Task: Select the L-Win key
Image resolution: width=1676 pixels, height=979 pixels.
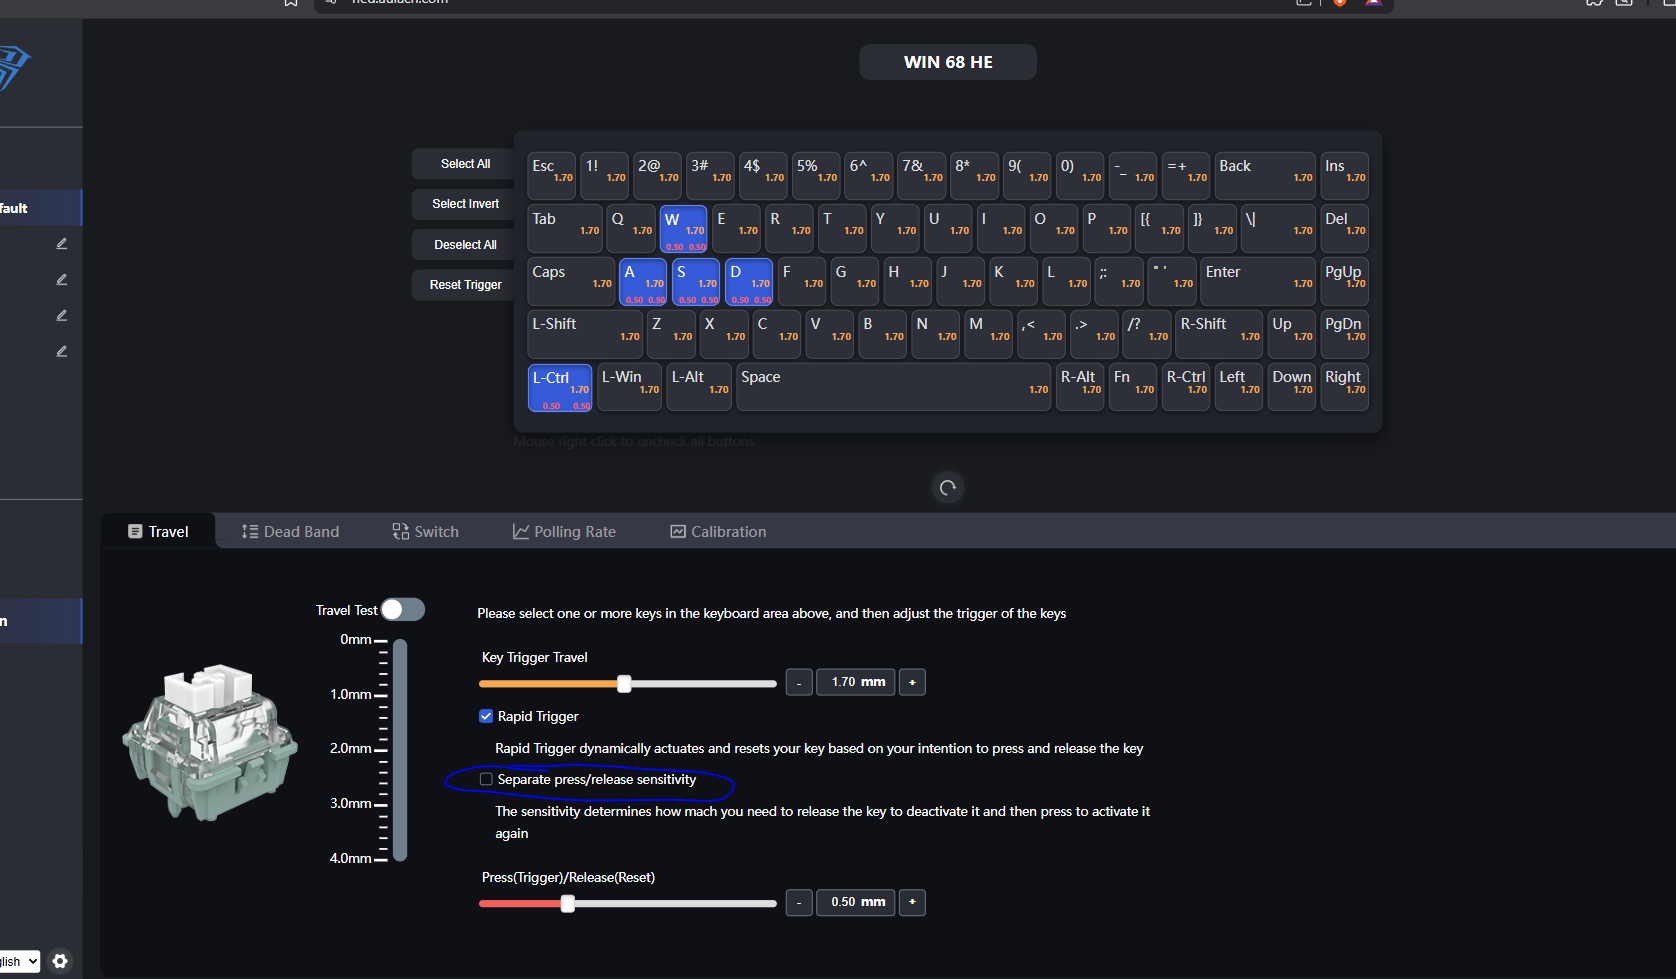Action: point(629,388)
